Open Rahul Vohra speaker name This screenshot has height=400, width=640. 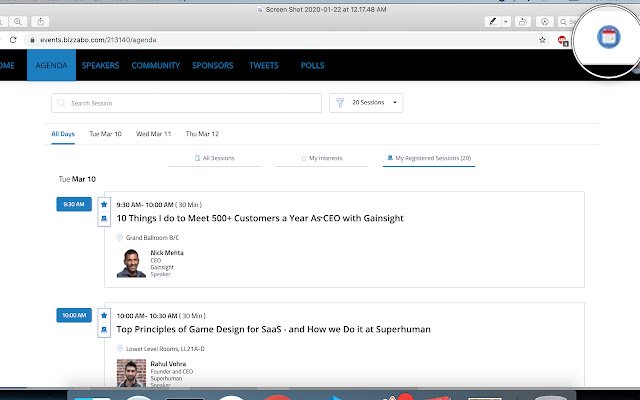pos(168,364)
